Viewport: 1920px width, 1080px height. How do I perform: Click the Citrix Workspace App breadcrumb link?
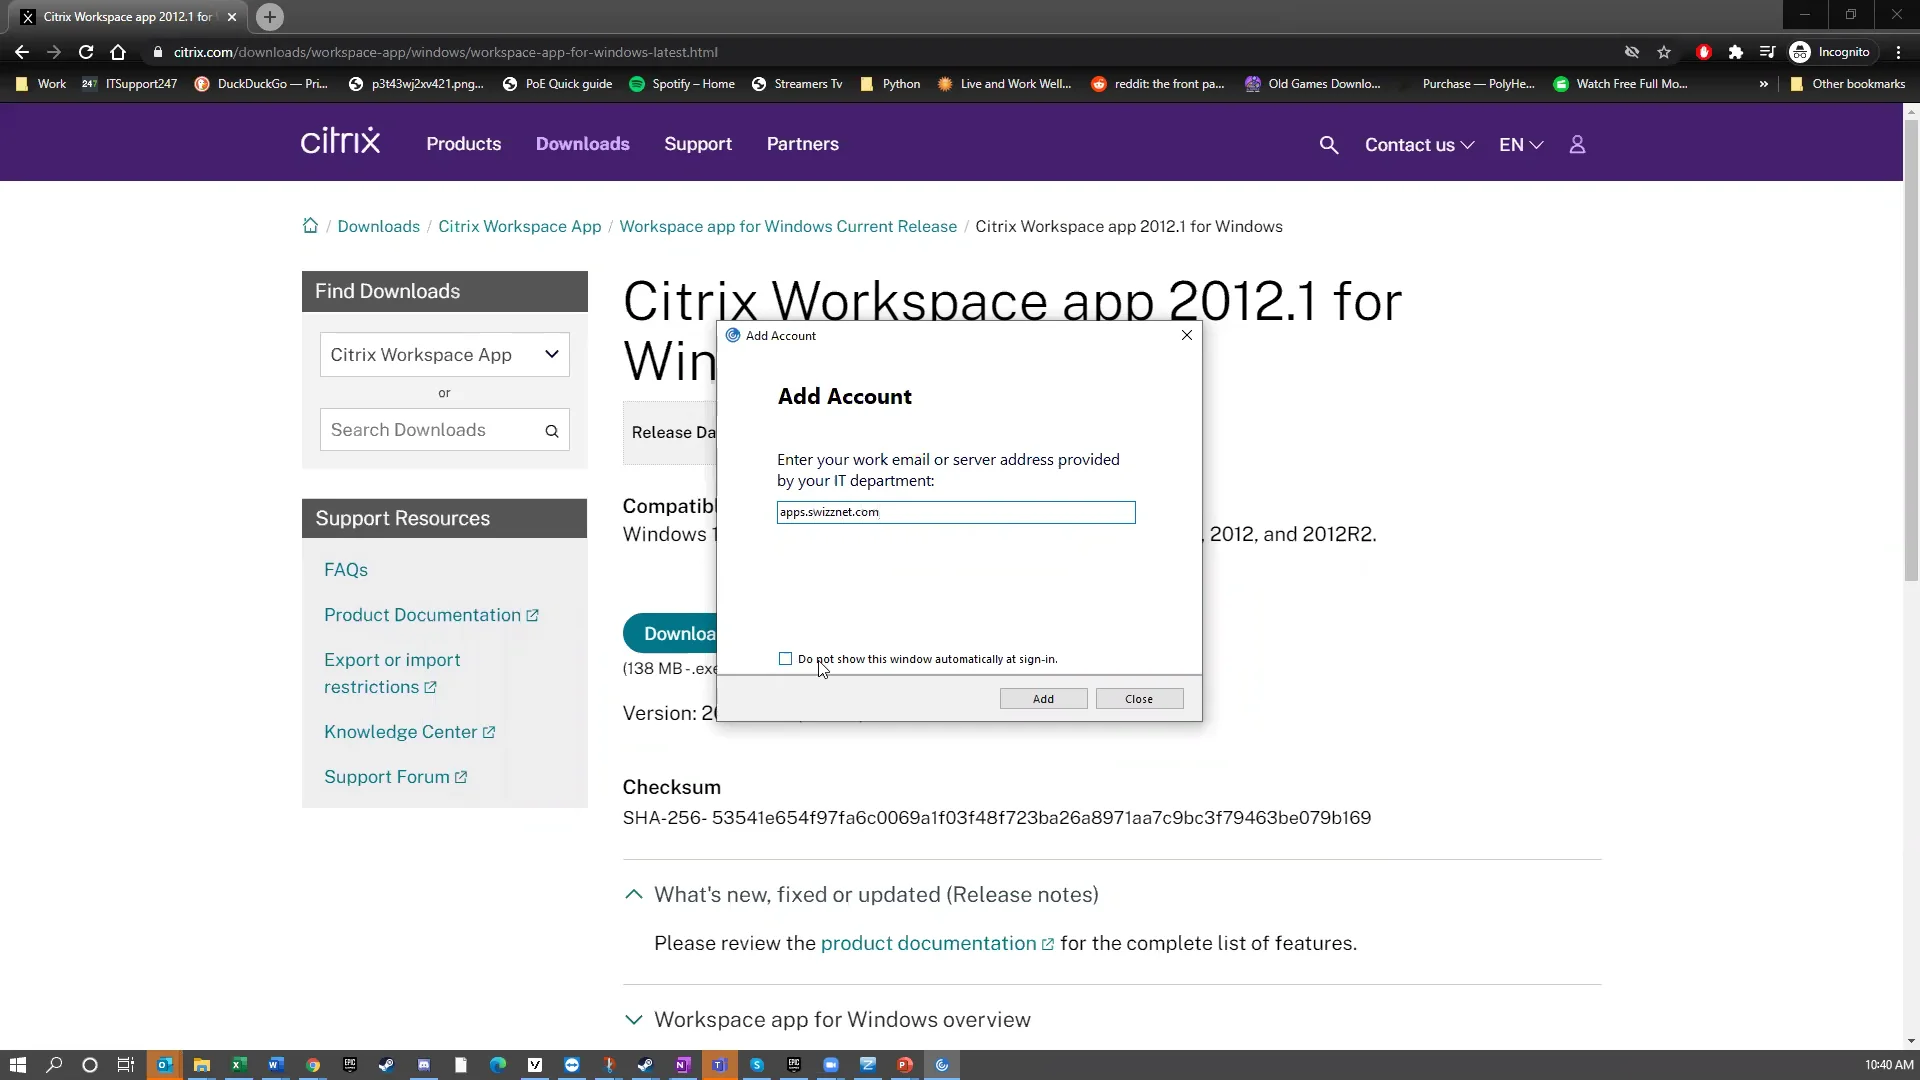[x=519, y=226]
